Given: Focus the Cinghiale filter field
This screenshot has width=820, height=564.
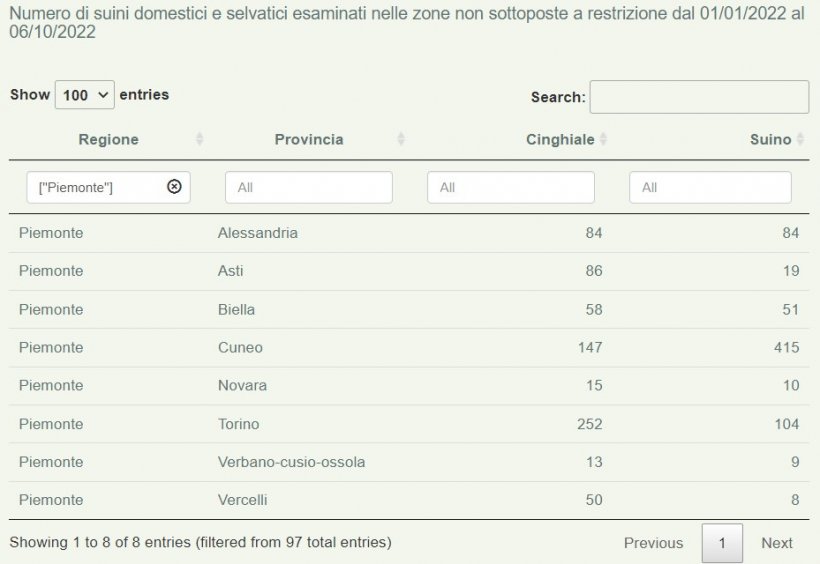Looking at the screenshot, I should point(510,187).
